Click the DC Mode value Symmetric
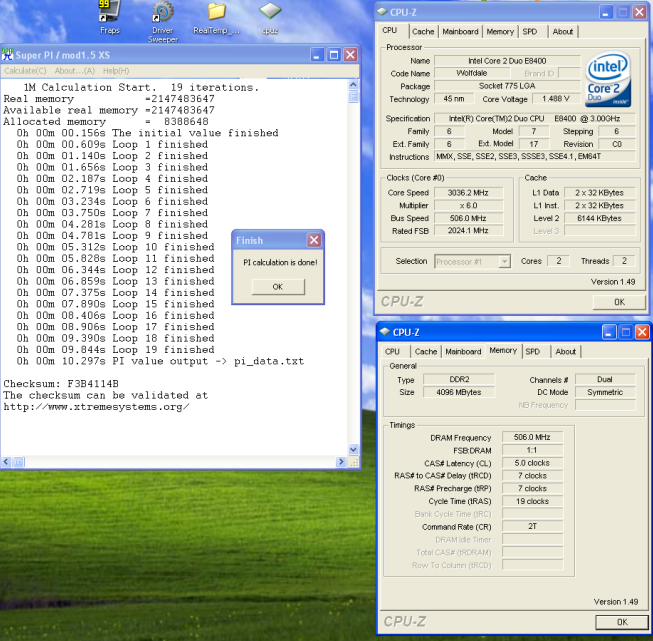 point(605,392)
